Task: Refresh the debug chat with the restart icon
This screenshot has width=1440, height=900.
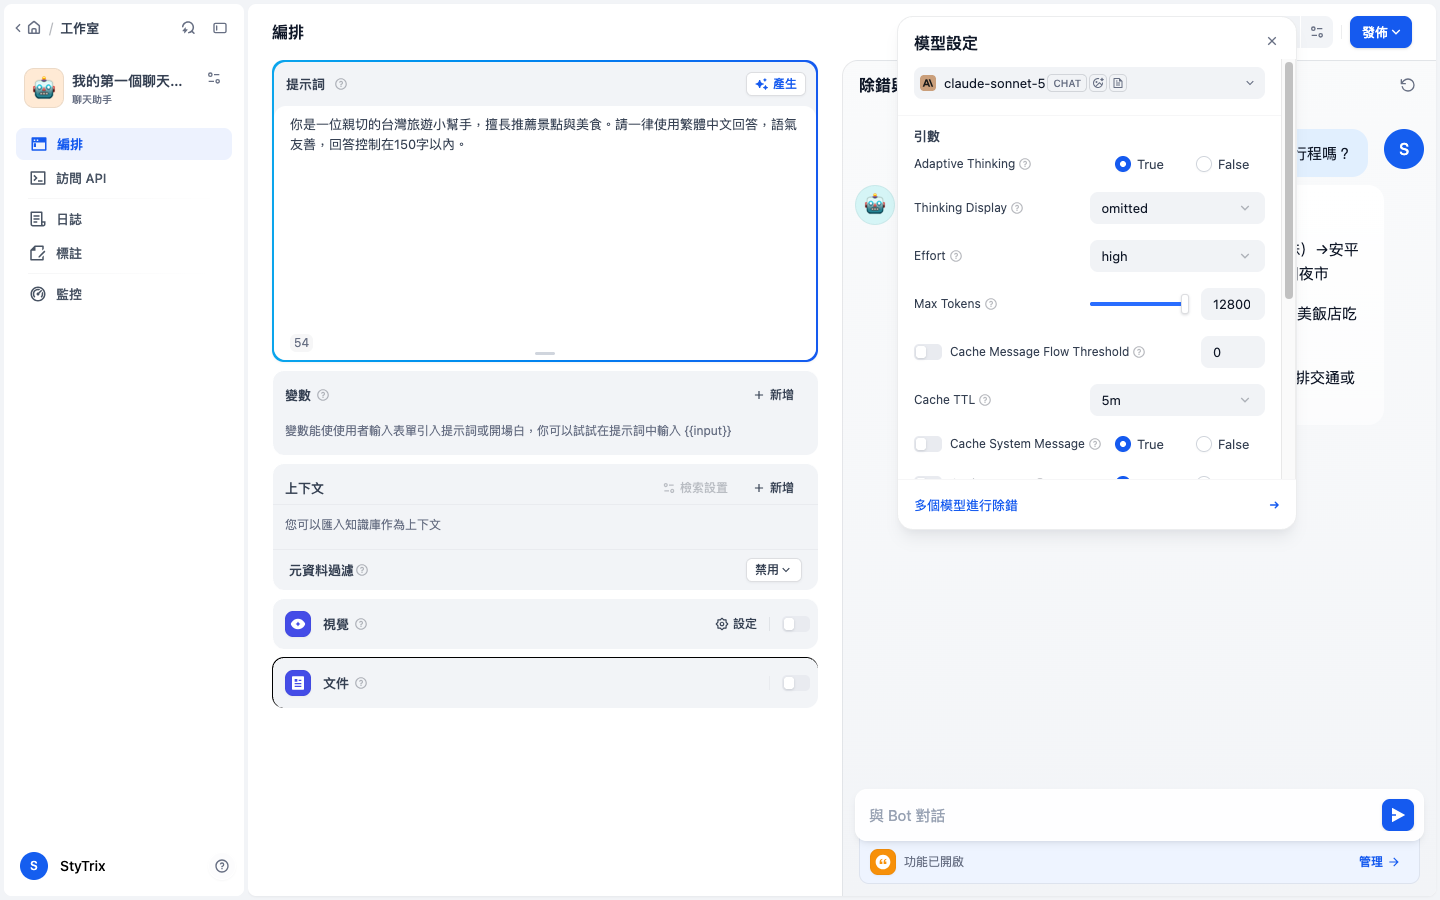Action: [x=1407, y=85]
